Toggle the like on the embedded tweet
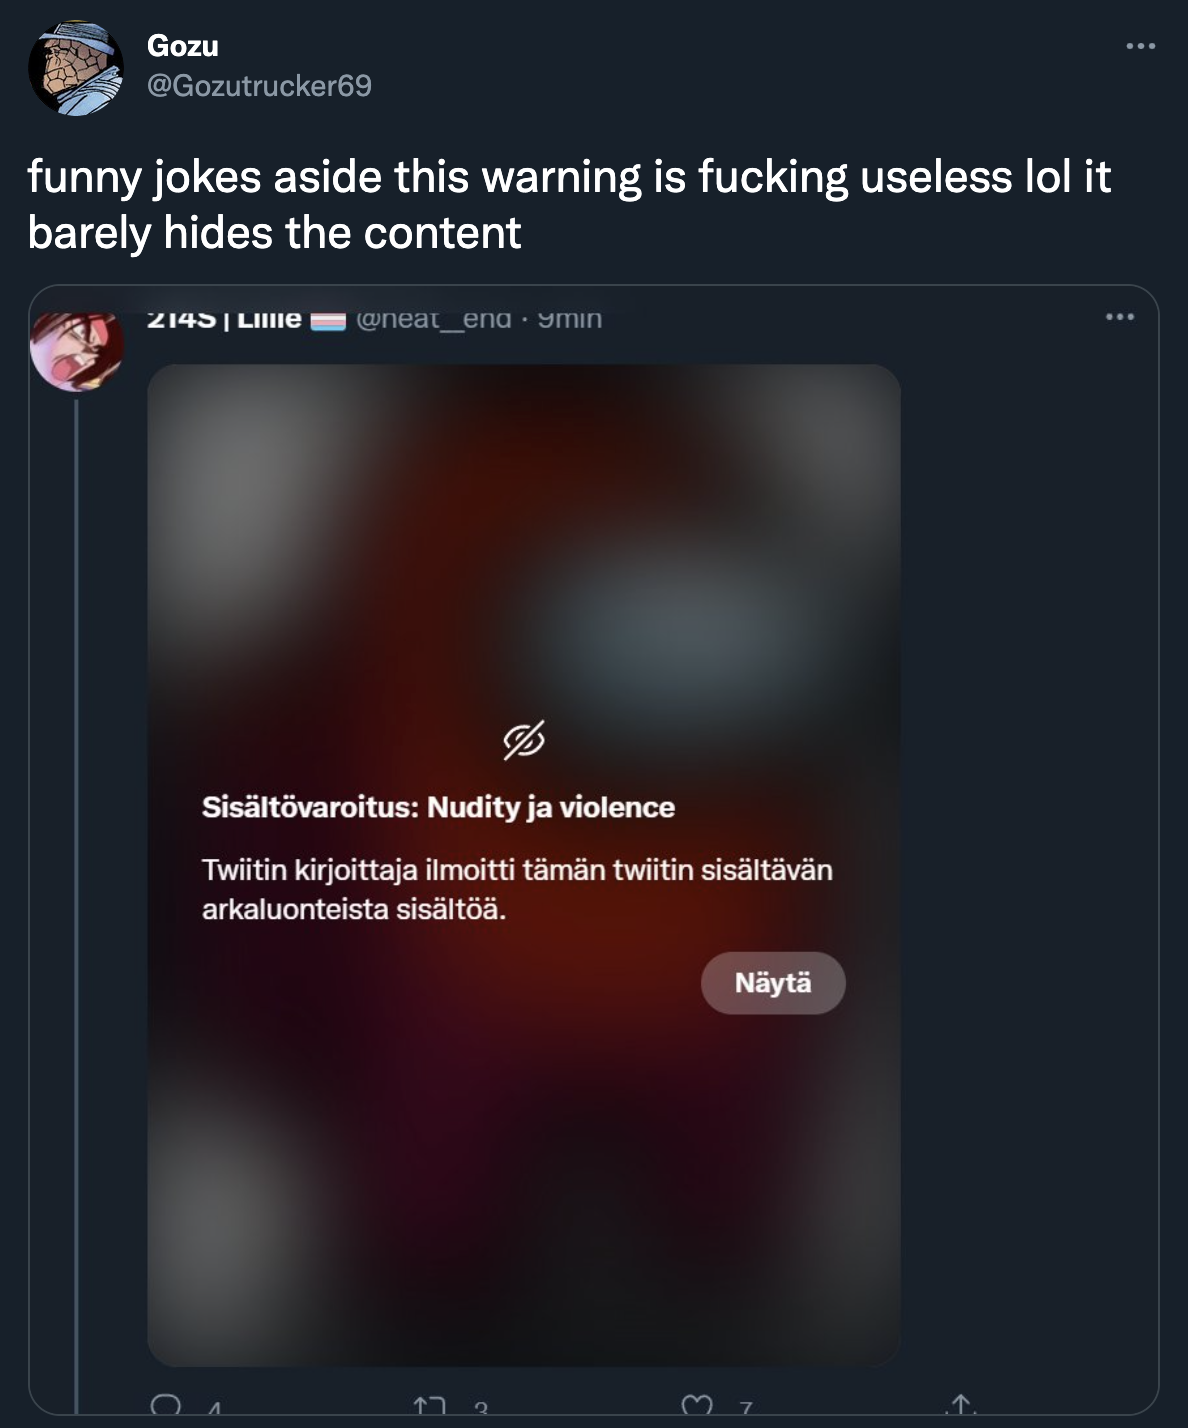The width and height of the screenshot is (1188, 1428). (697, 1405)
